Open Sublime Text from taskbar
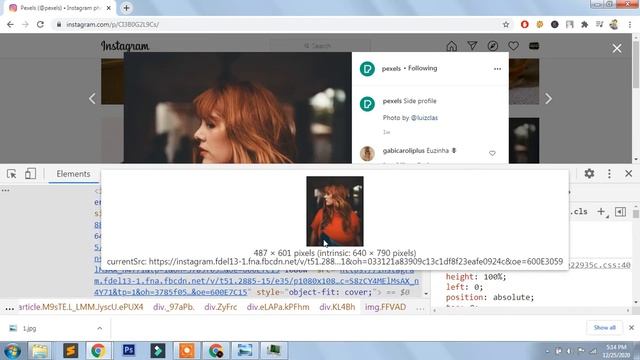 point(70,351)
